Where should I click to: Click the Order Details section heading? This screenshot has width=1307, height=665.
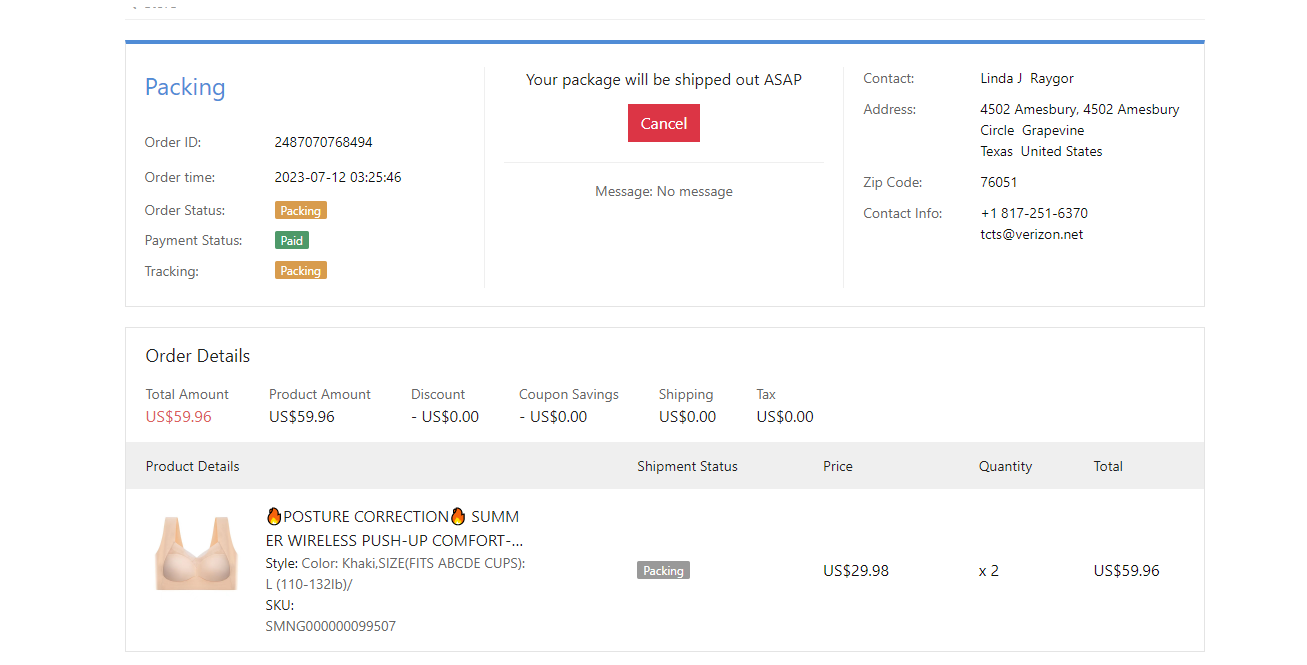(x=198, y=356)
